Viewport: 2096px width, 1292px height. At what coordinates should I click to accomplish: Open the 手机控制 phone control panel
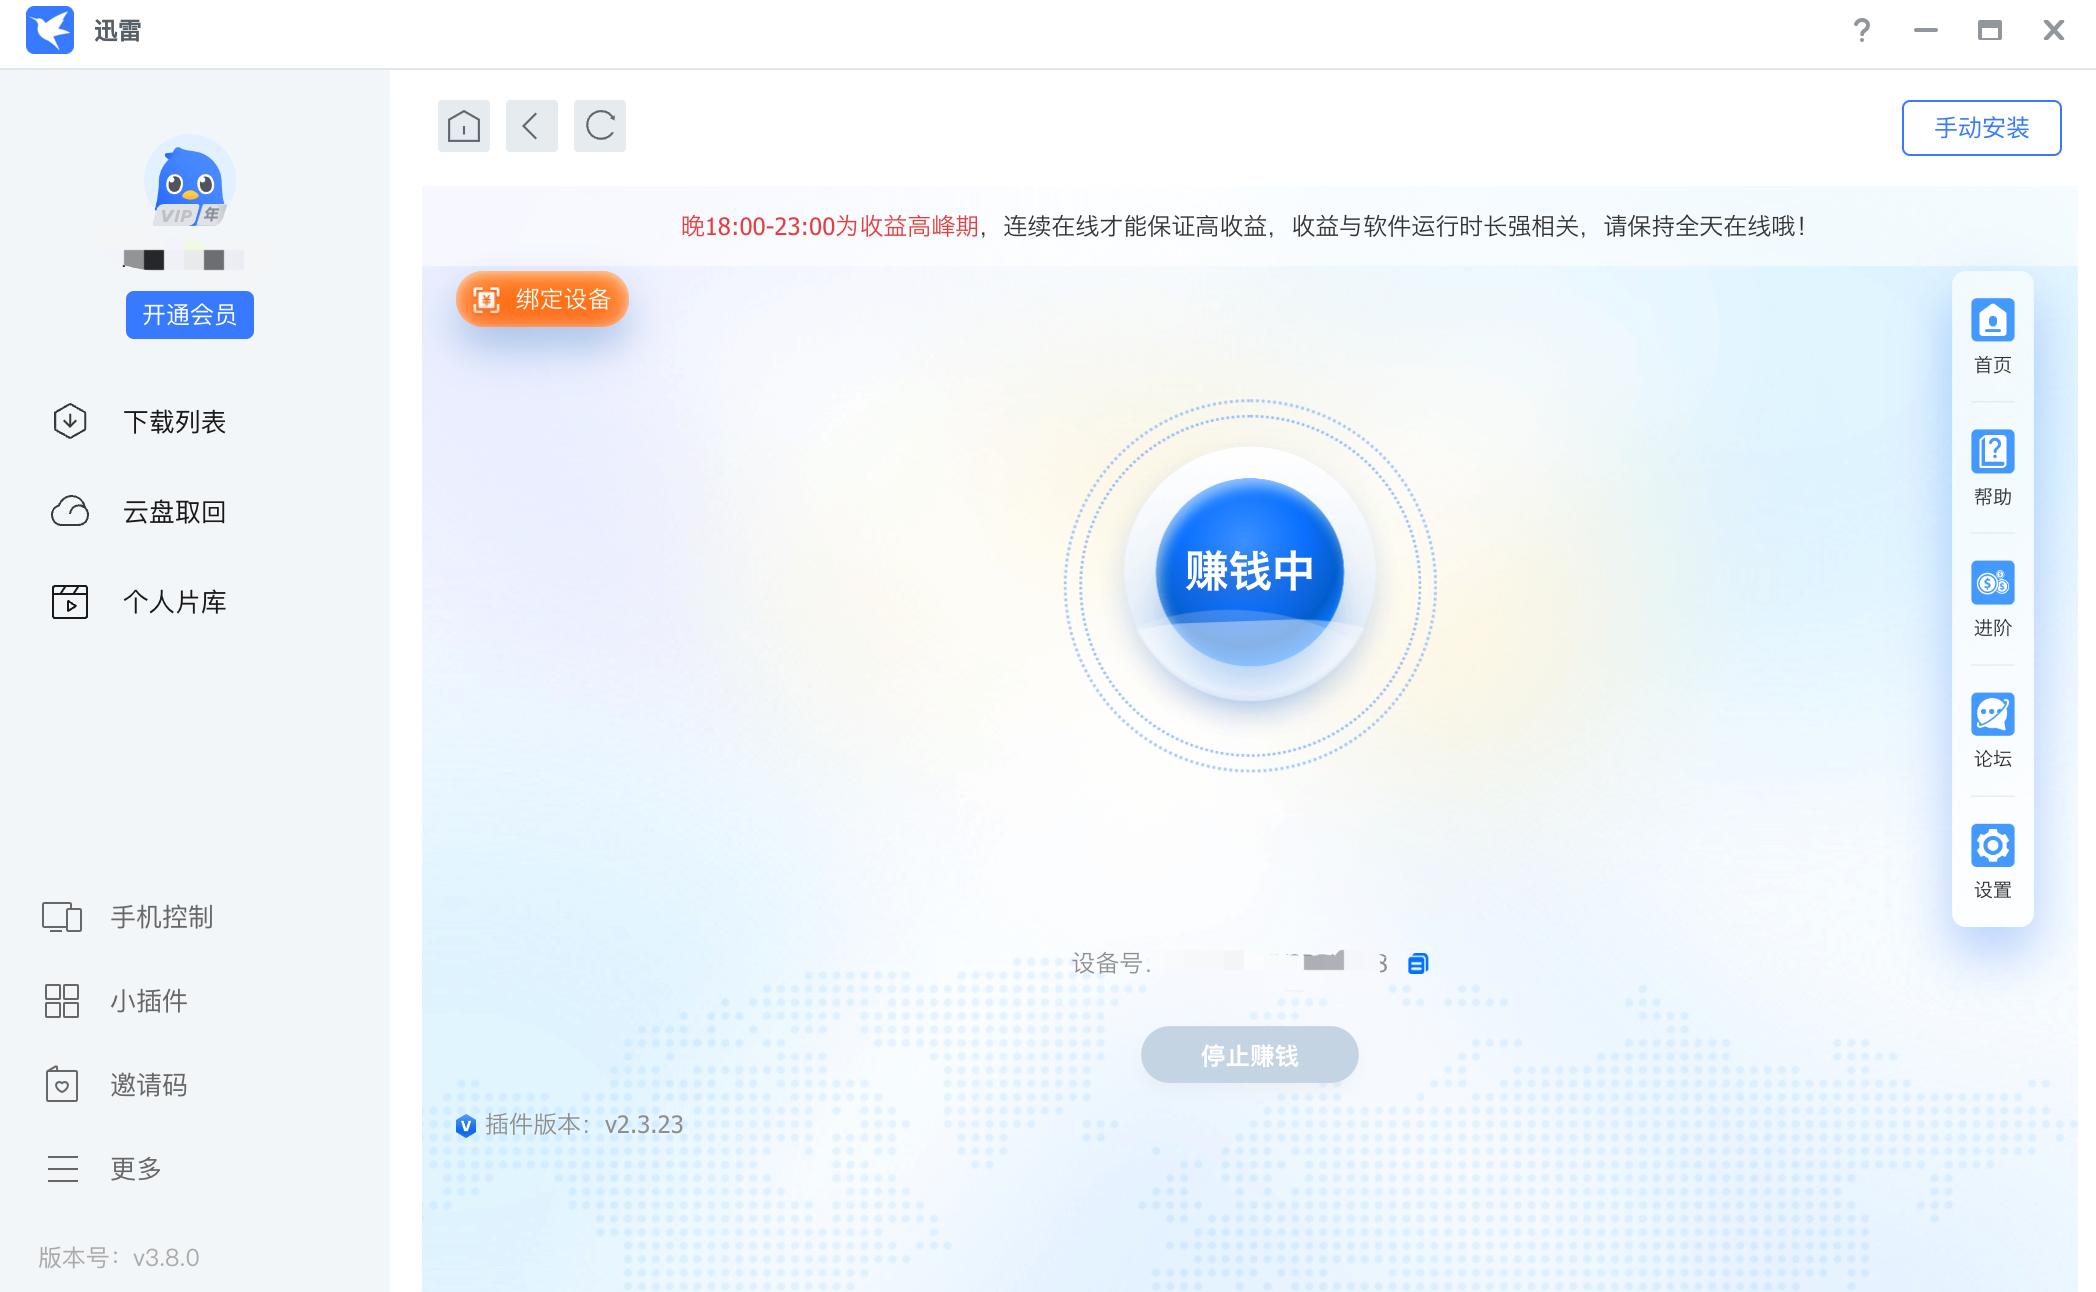(x=161, y=917)
